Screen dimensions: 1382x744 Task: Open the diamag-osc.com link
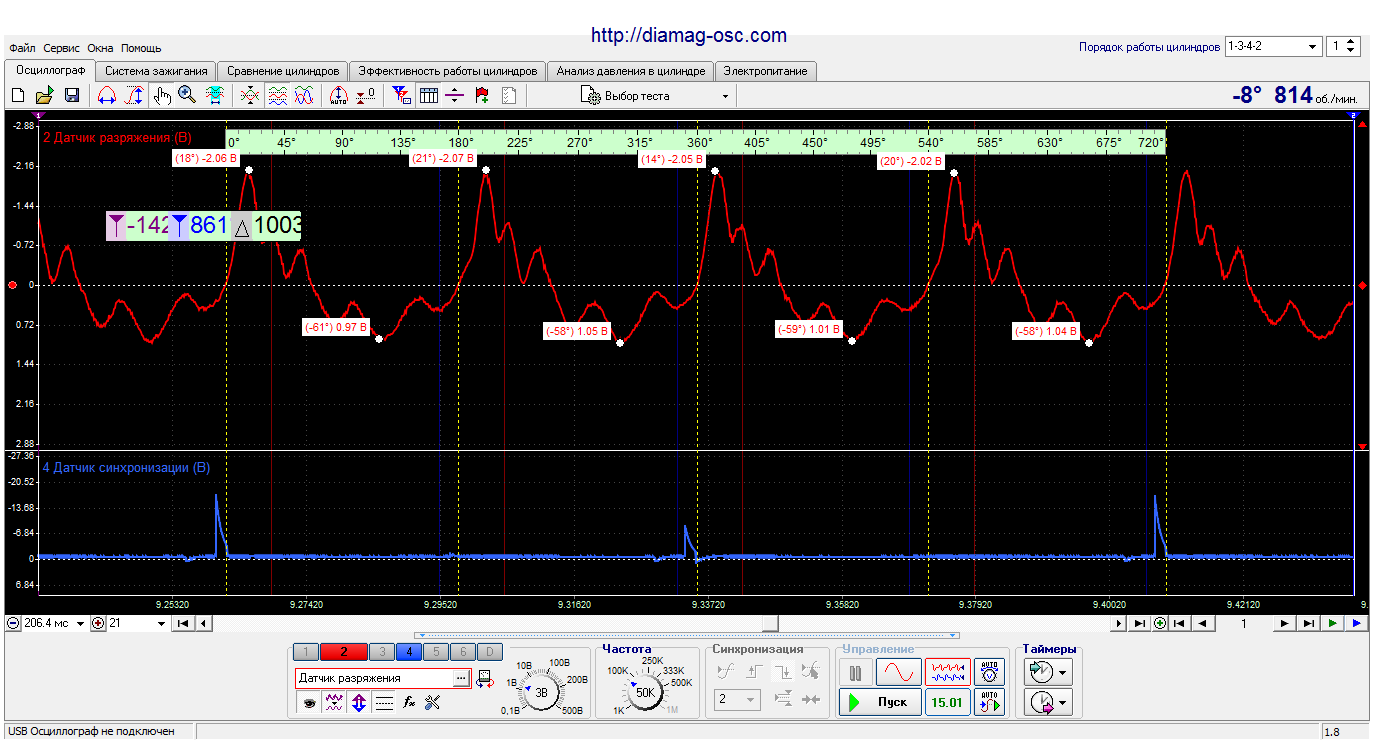click(x=689, y=35)
